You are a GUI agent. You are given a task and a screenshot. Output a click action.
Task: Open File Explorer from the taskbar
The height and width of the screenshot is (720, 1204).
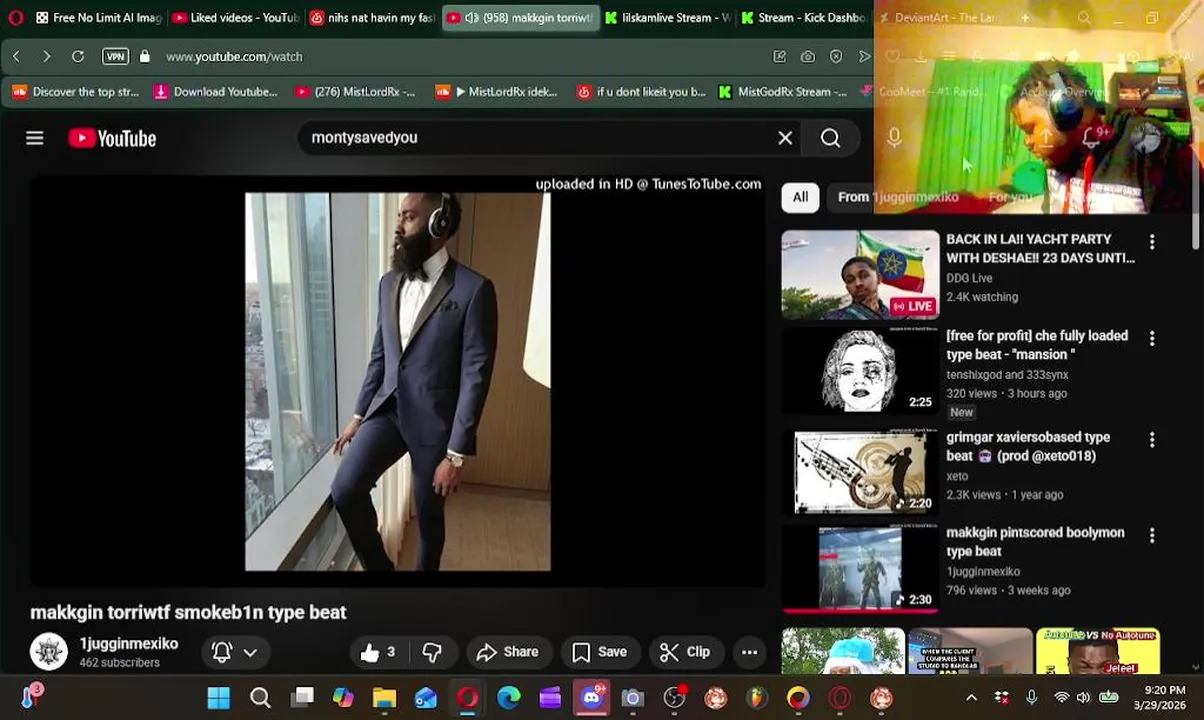point(384,698)
